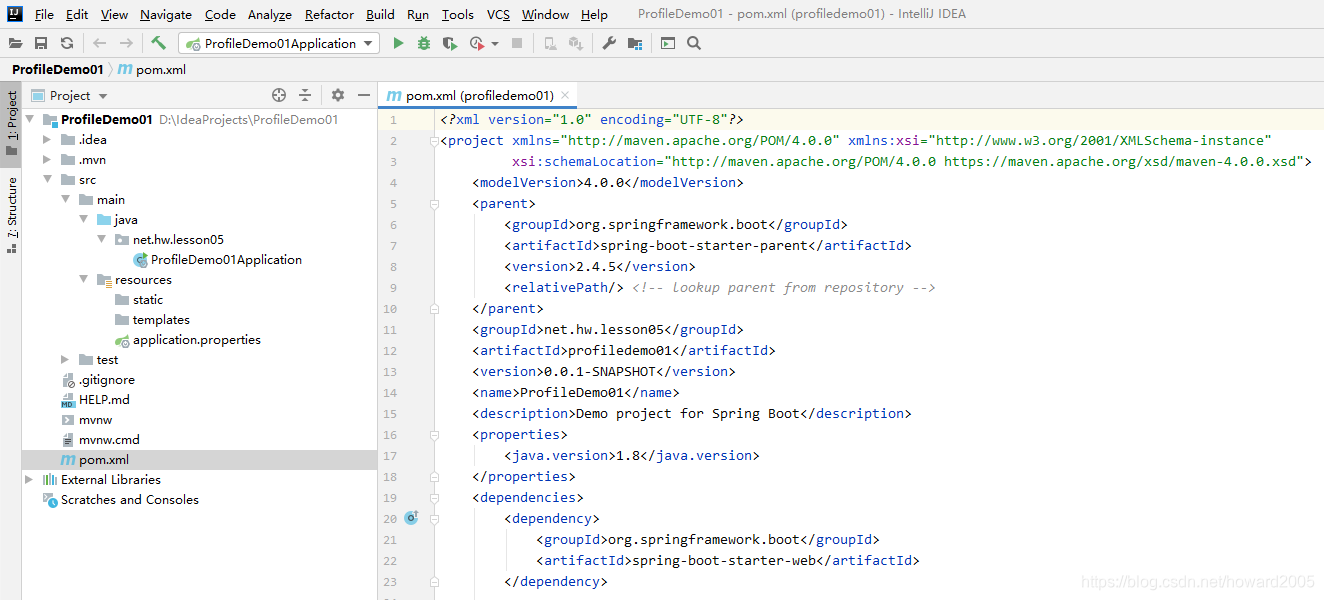
Task: Open the ProfileDemo01Application run configuration dropdown
Action: click(279, 43)
